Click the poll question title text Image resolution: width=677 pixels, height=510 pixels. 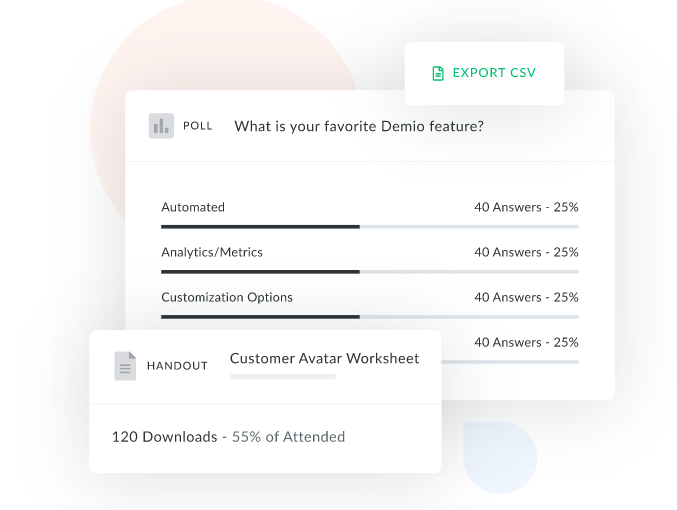click(359, 126)
